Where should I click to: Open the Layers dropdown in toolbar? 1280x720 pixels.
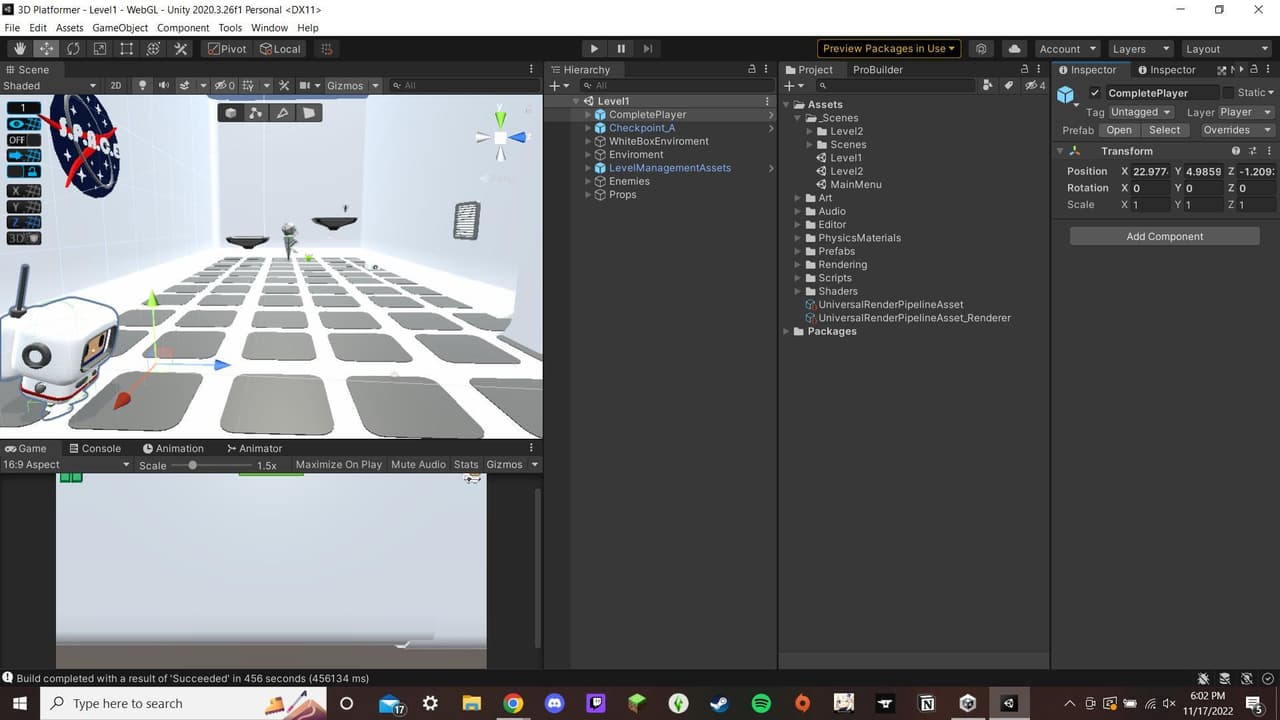pos(1138,48)
